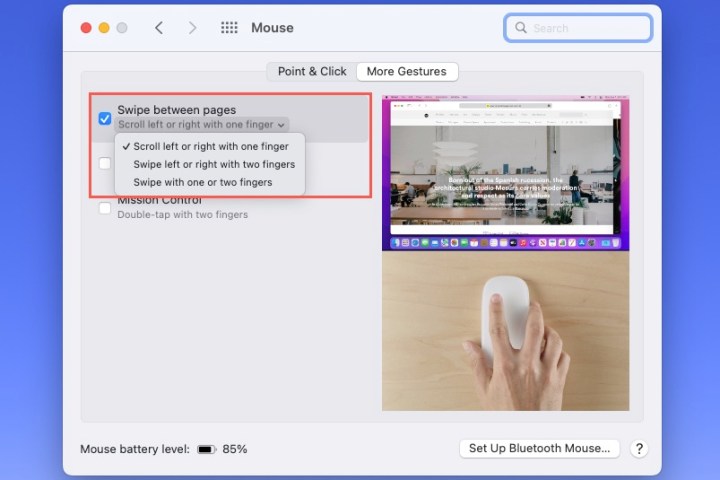The image size is (720, 480).
Task: Click the Mouse battery level label
Action: [135, 449]
